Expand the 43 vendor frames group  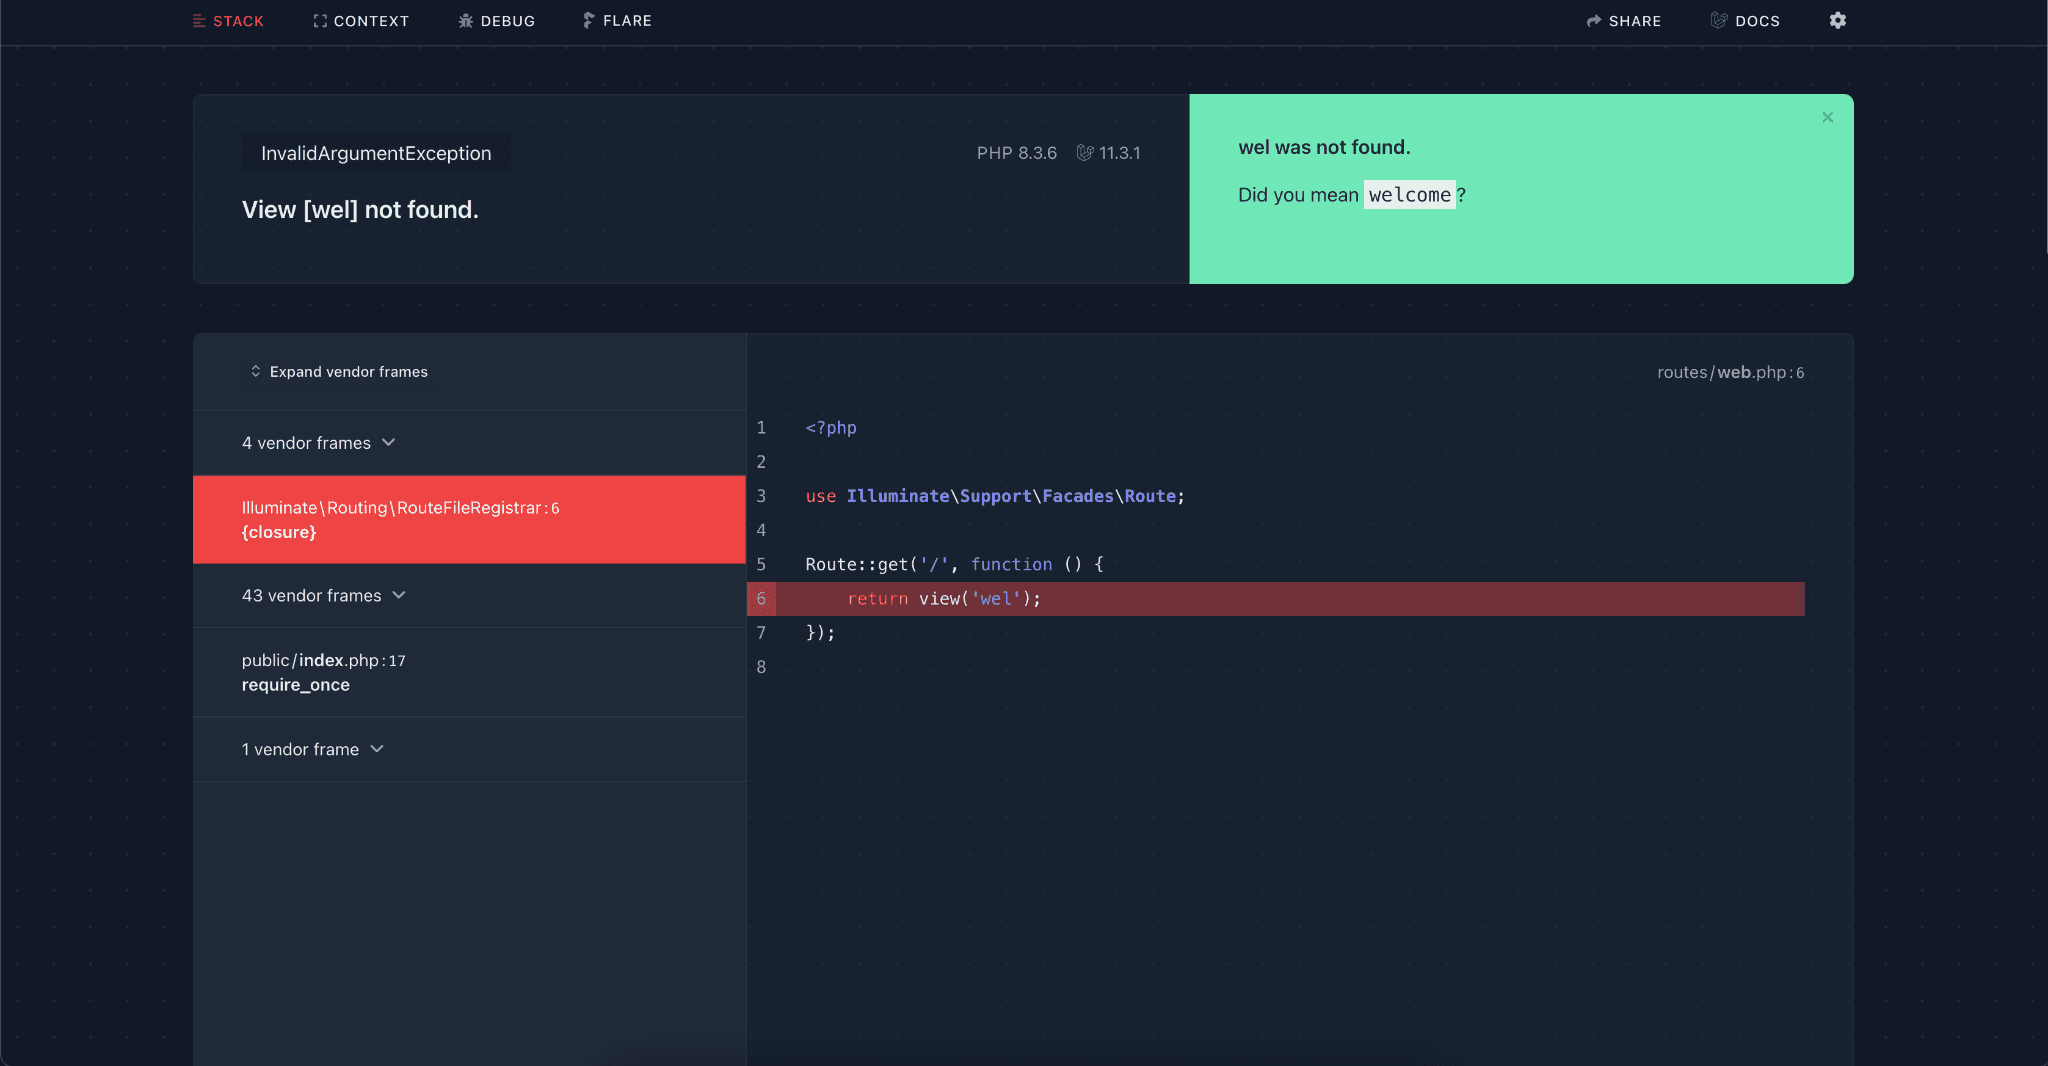pyautogui.click(x=324, y=595)
